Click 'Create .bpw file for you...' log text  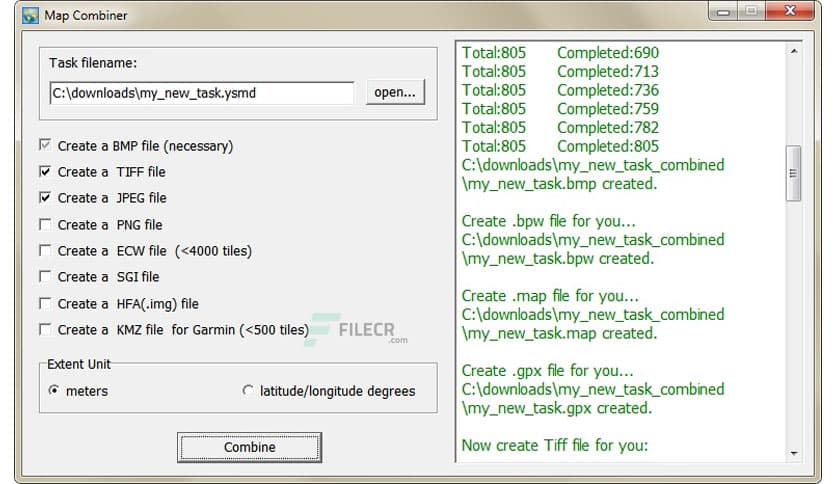pyautogui.click(x=549, y=221)
